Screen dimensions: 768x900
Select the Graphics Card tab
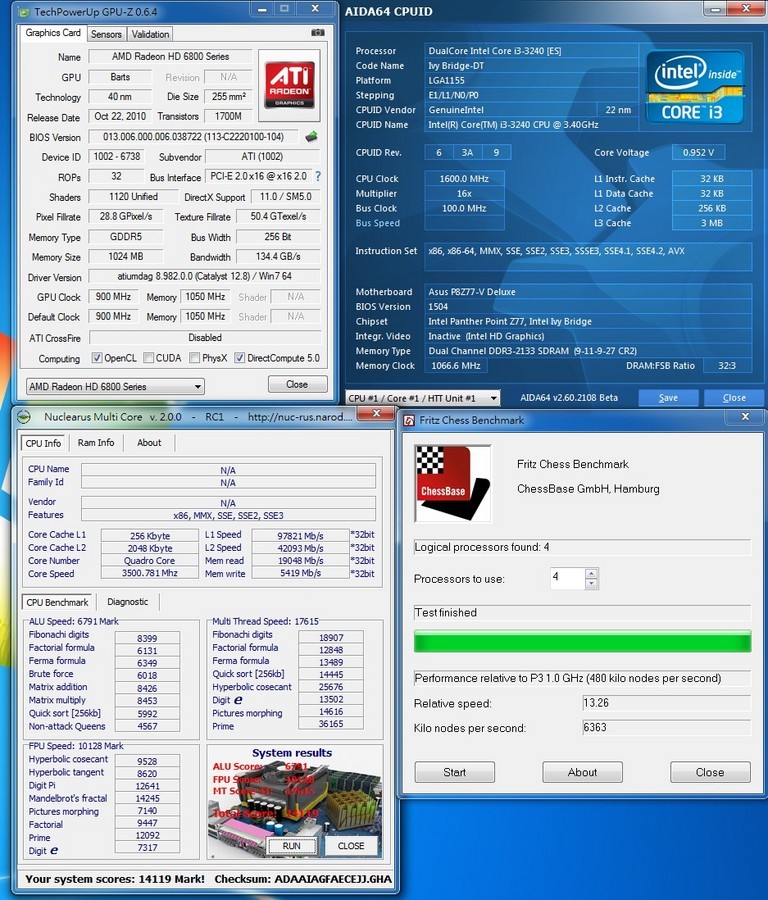click(53, 33)
